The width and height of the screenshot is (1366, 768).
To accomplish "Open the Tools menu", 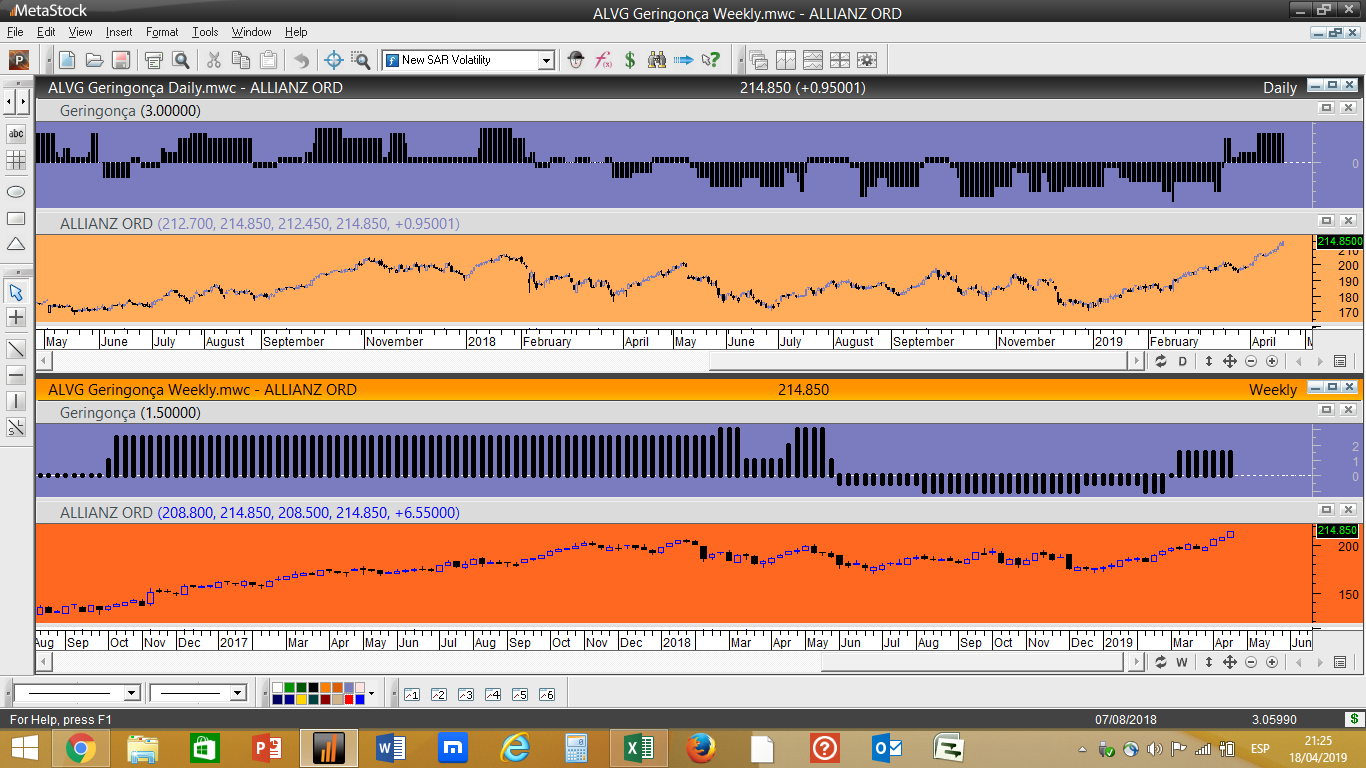I will pyautogui.click(x=205, y=32).
